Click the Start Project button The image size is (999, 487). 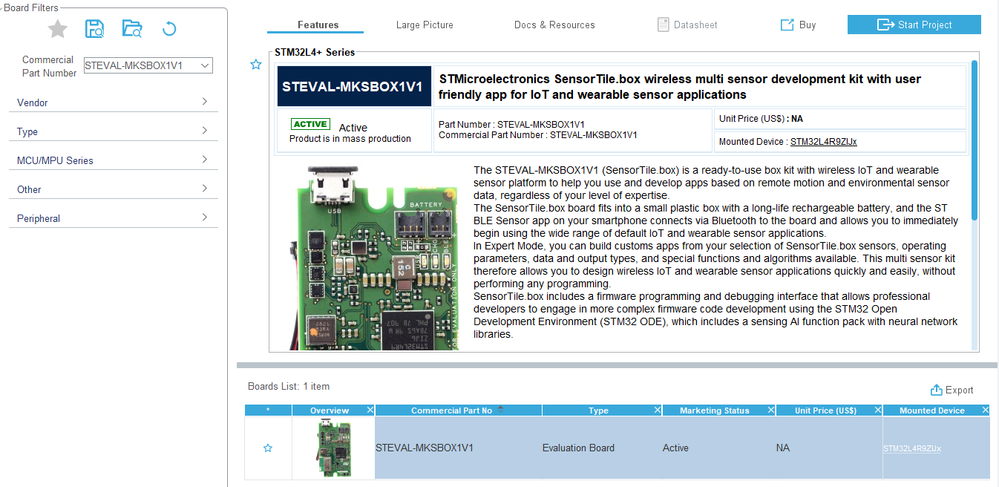[x=914, y=25]
